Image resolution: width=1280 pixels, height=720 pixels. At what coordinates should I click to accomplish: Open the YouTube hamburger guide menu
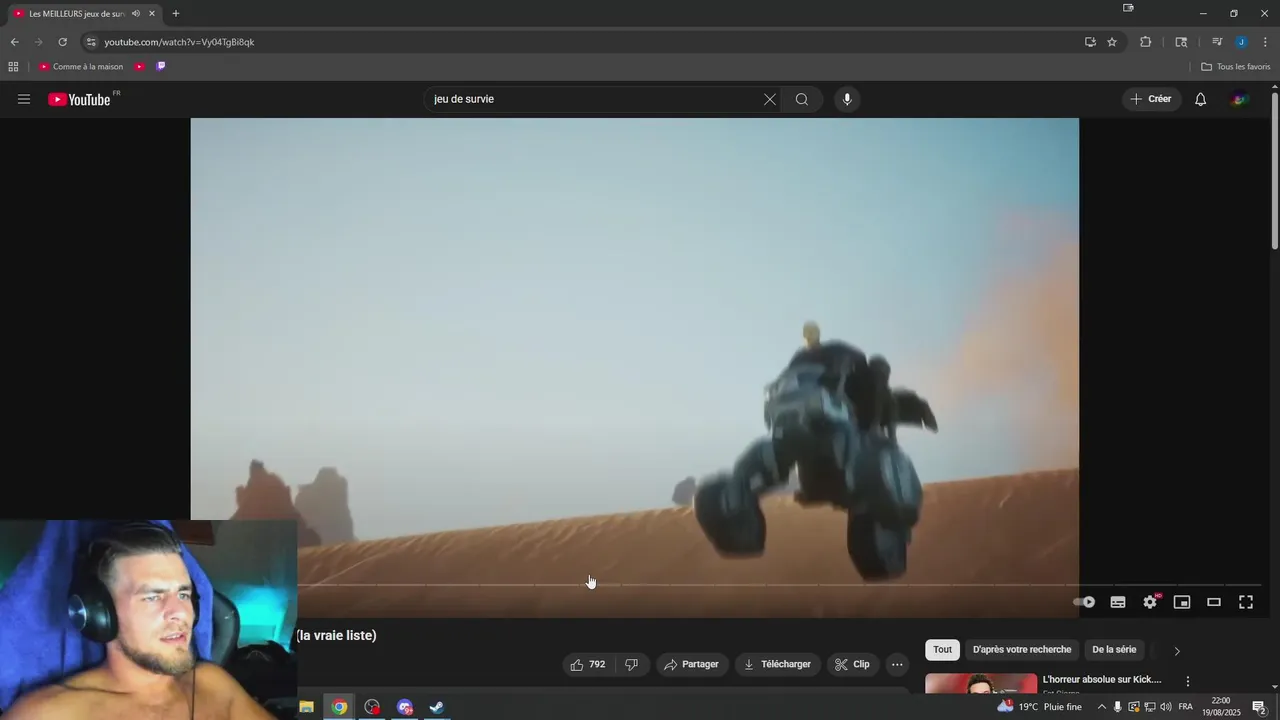[24, 99]
